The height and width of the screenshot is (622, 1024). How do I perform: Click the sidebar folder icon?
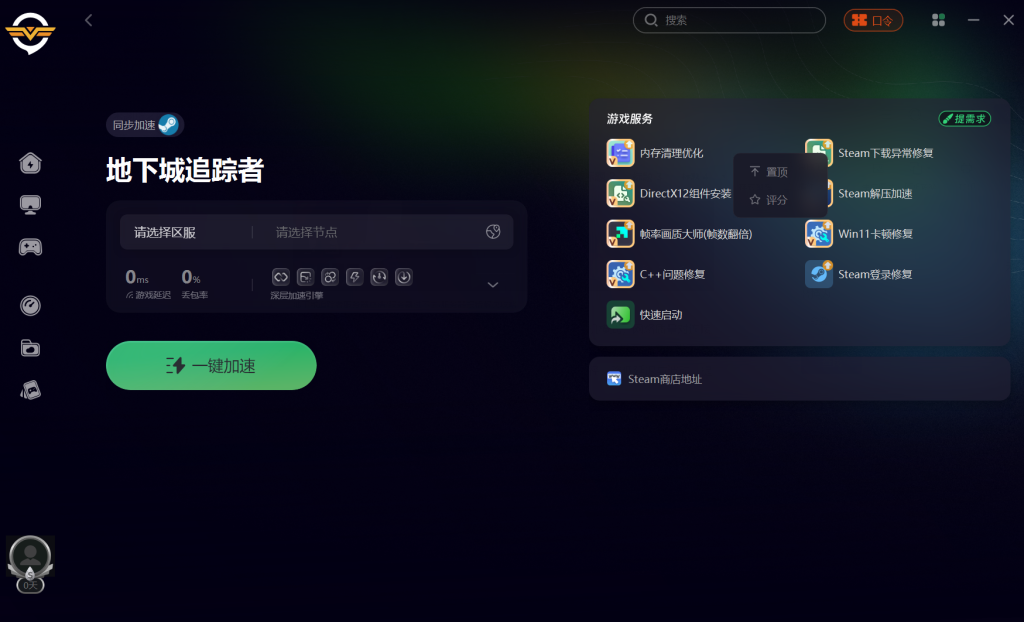(30, 348)
